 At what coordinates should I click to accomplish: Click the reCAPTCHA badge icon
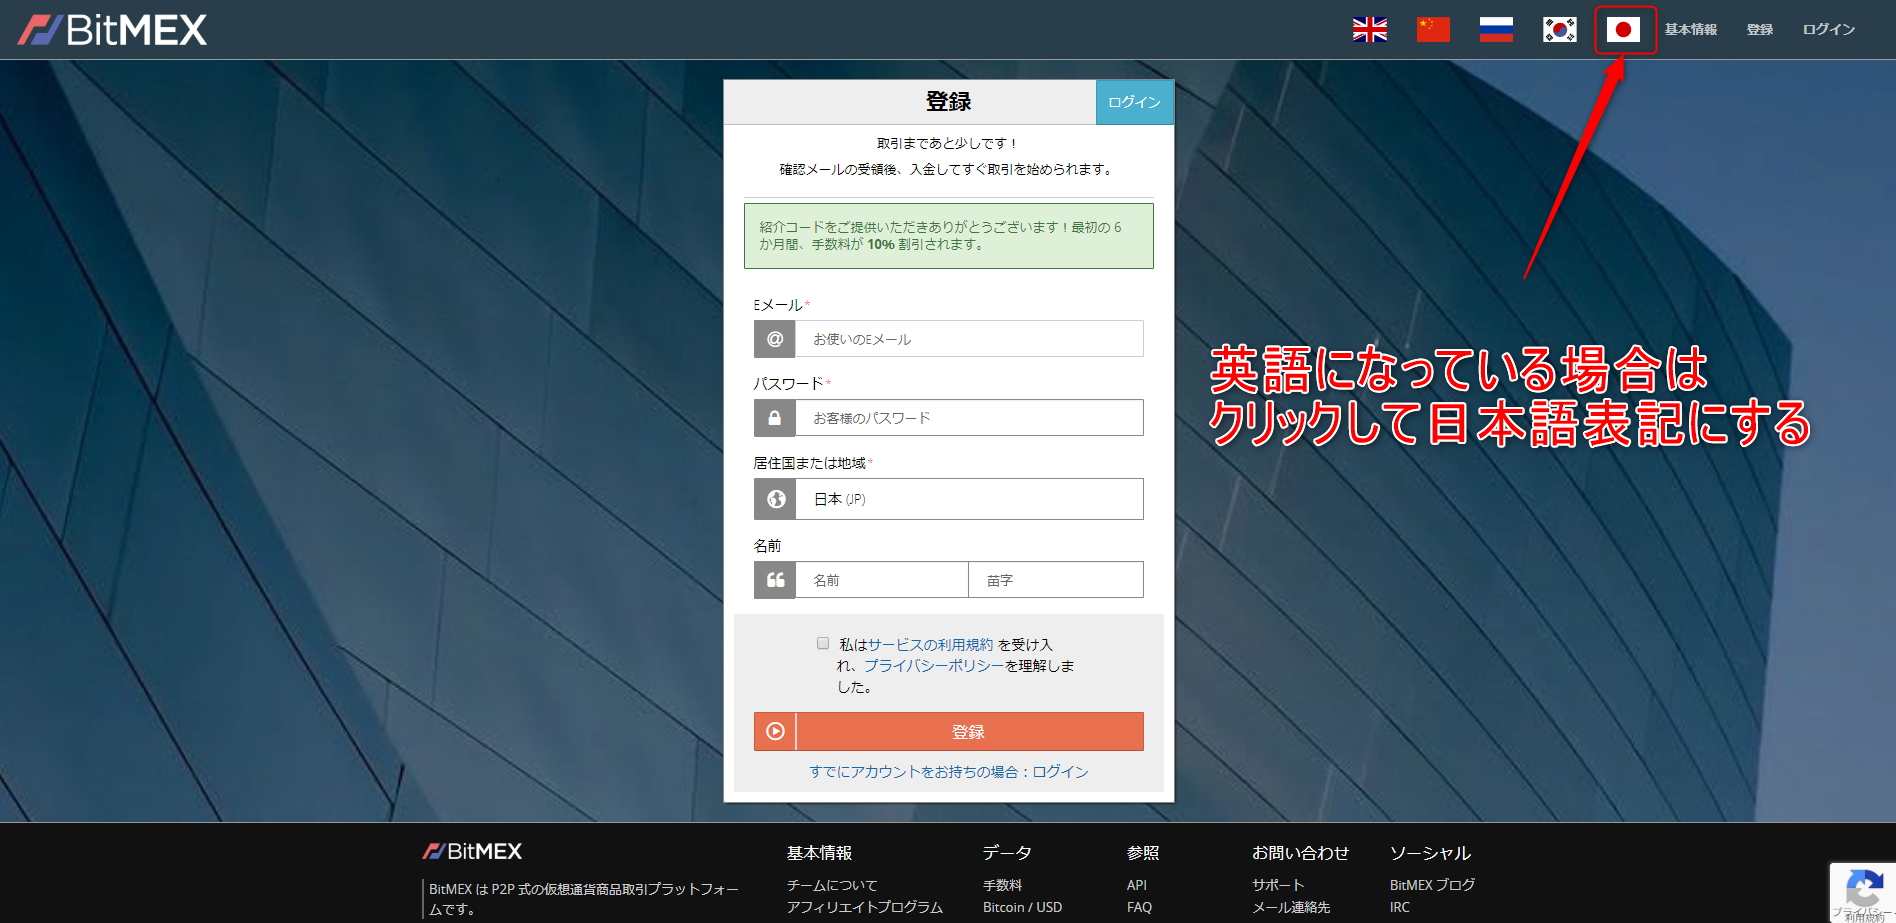pos(1863,889)
